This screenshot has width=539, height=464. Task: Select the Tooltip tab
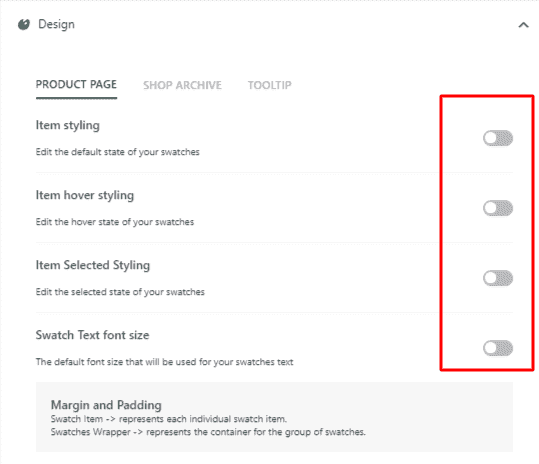[270, 85]
